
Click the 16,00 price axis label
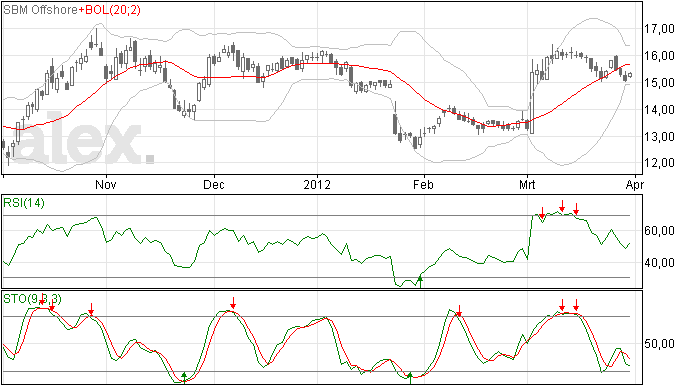point(659,56)
